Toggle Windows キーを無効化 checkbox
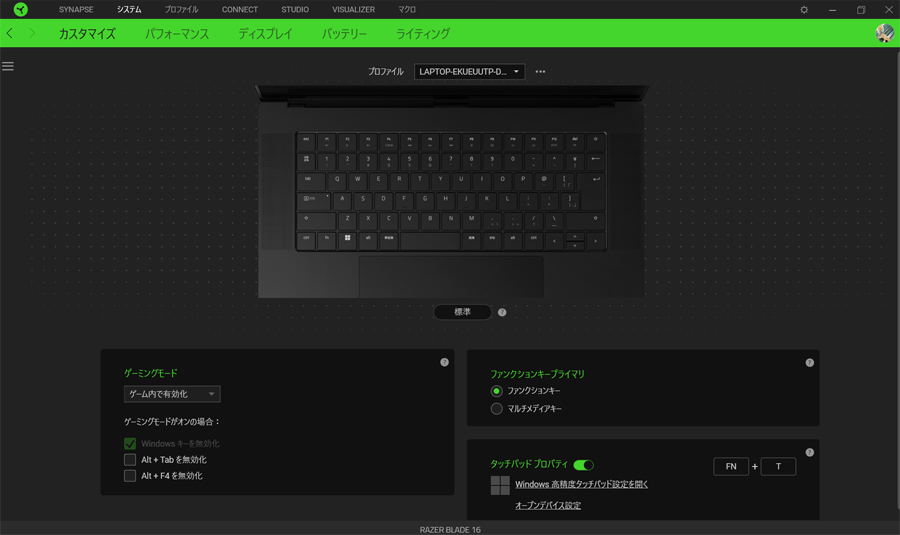The height and width of the screenshot is (535, 900). click(130, 444)
